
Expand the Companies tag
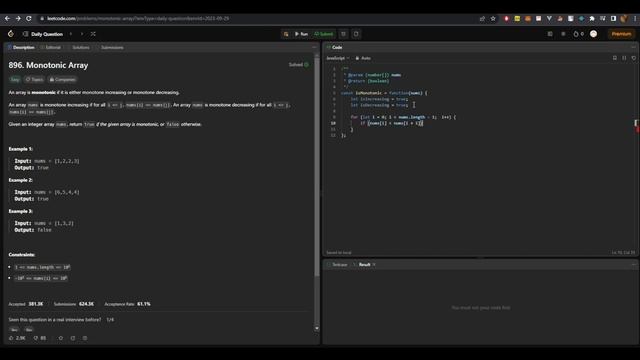(62, 80)
